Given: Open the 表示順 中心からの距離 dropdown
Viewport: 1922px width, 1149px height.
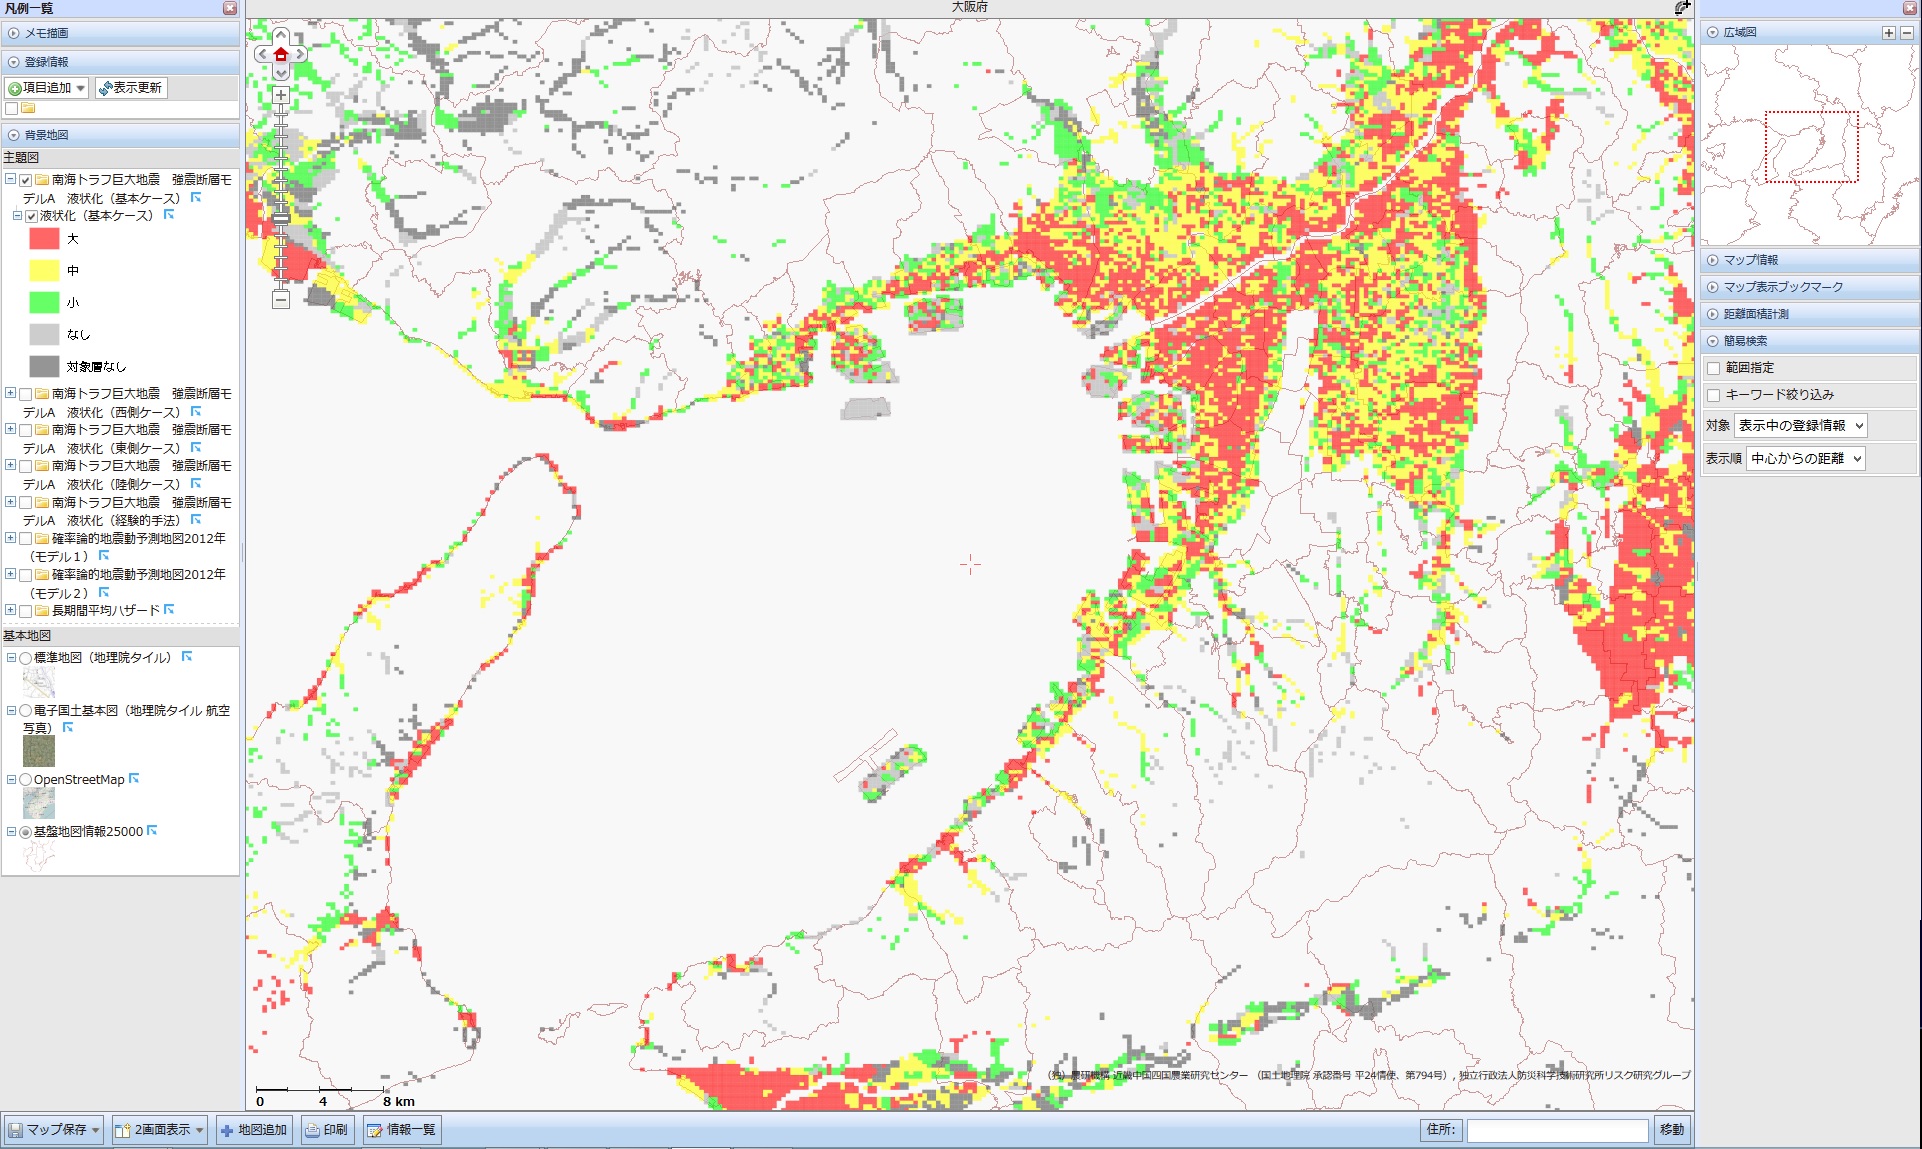Looking at the screenshot, I should [1806, 459].
